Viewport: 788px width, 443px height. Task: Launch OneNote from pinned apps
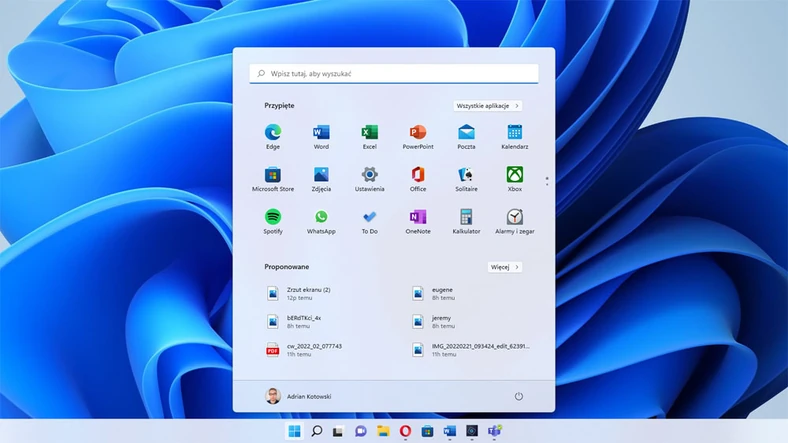[418, 222]
